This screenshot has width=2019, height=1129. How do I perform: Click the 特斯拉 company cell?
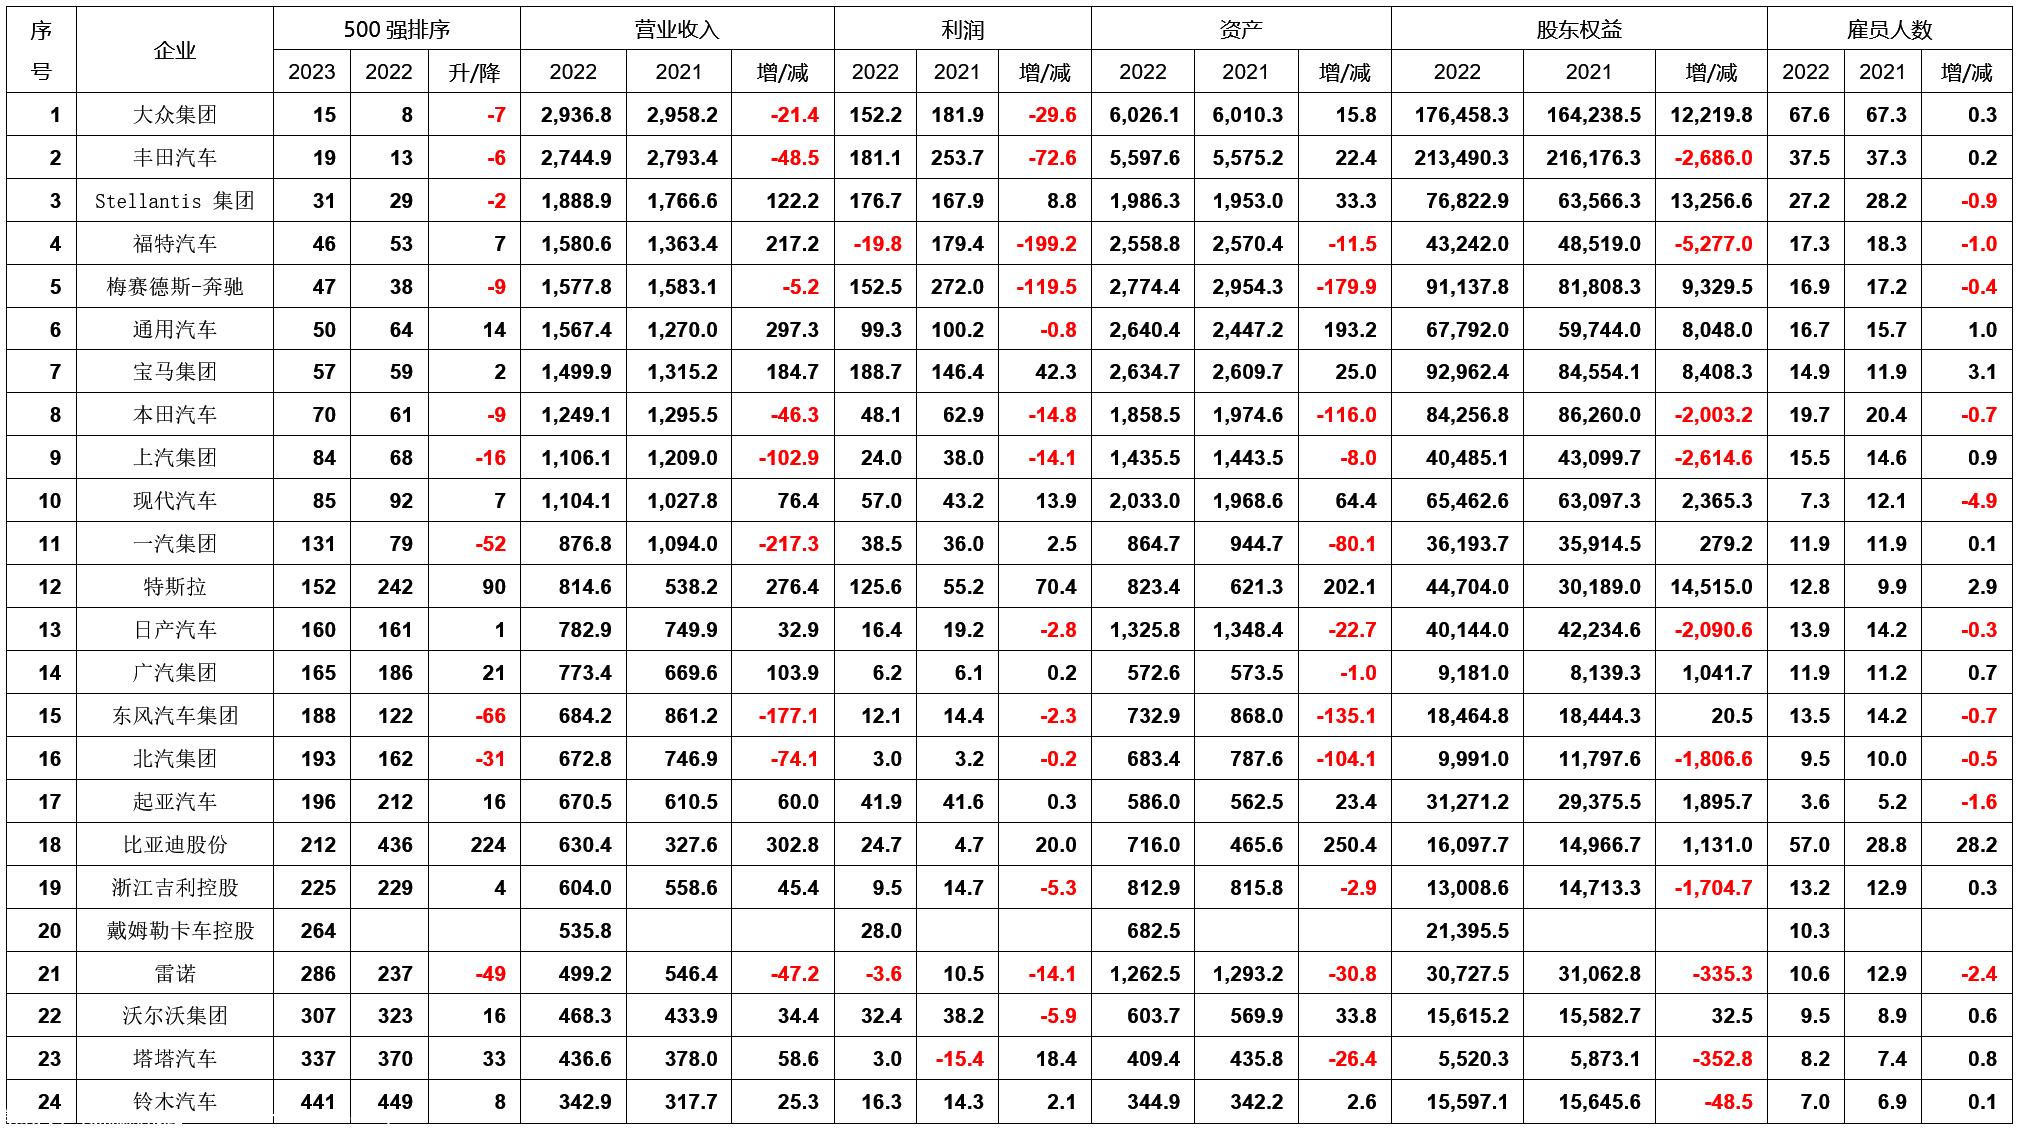[x=174, y=587]
